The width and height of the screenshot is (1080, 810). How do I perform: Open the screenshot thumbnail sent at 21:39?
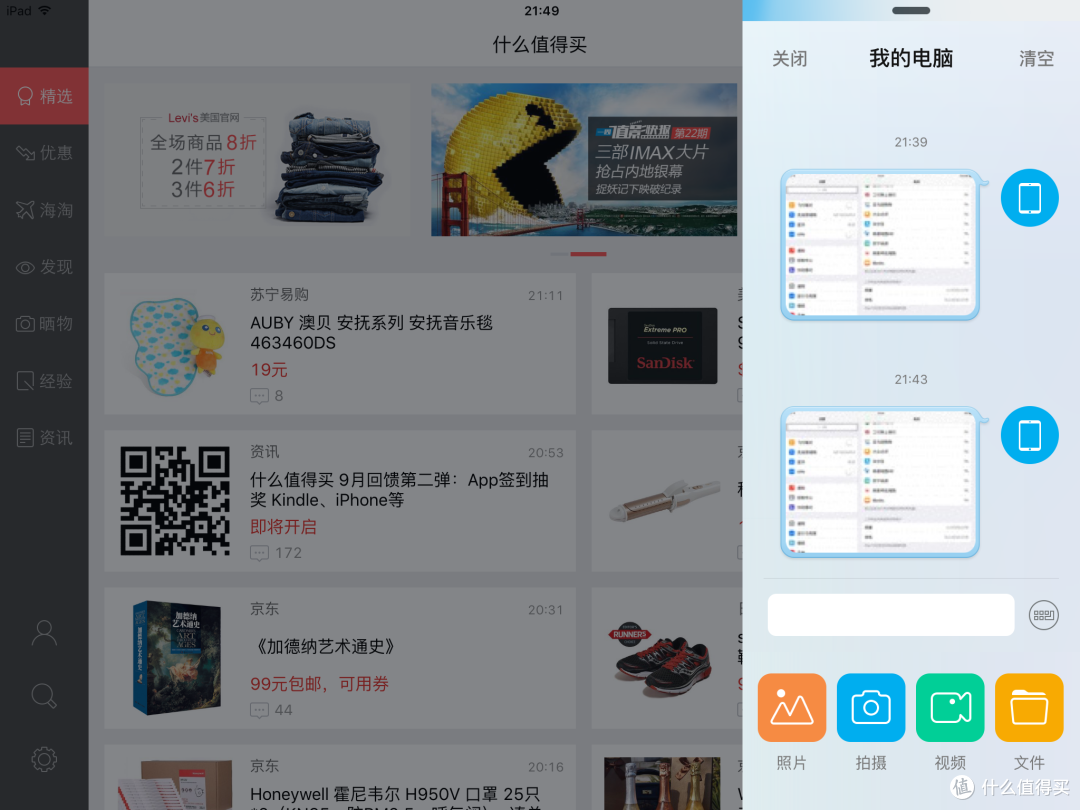tap(880, 245)
